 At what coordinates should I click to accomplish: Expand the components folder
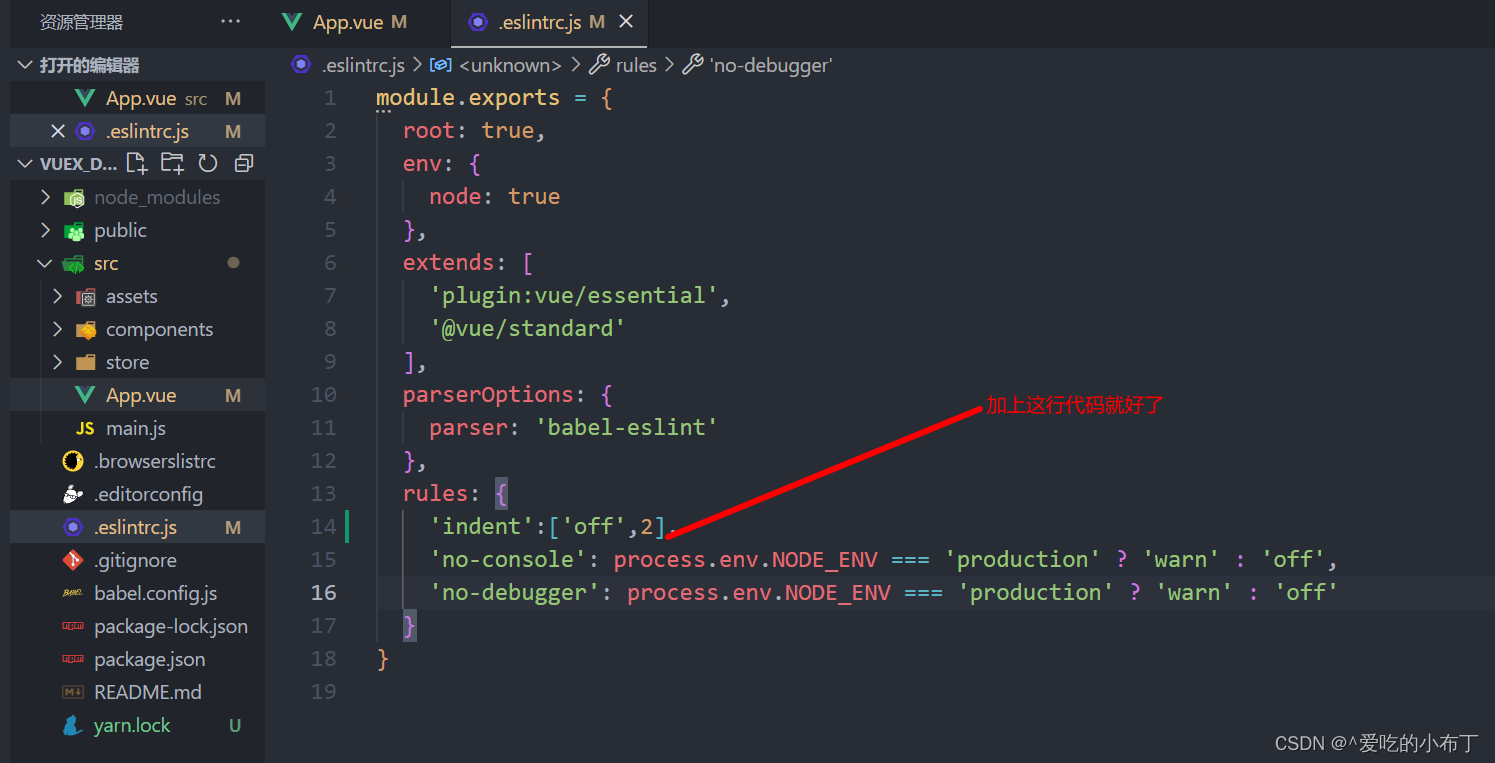point(58,329)
